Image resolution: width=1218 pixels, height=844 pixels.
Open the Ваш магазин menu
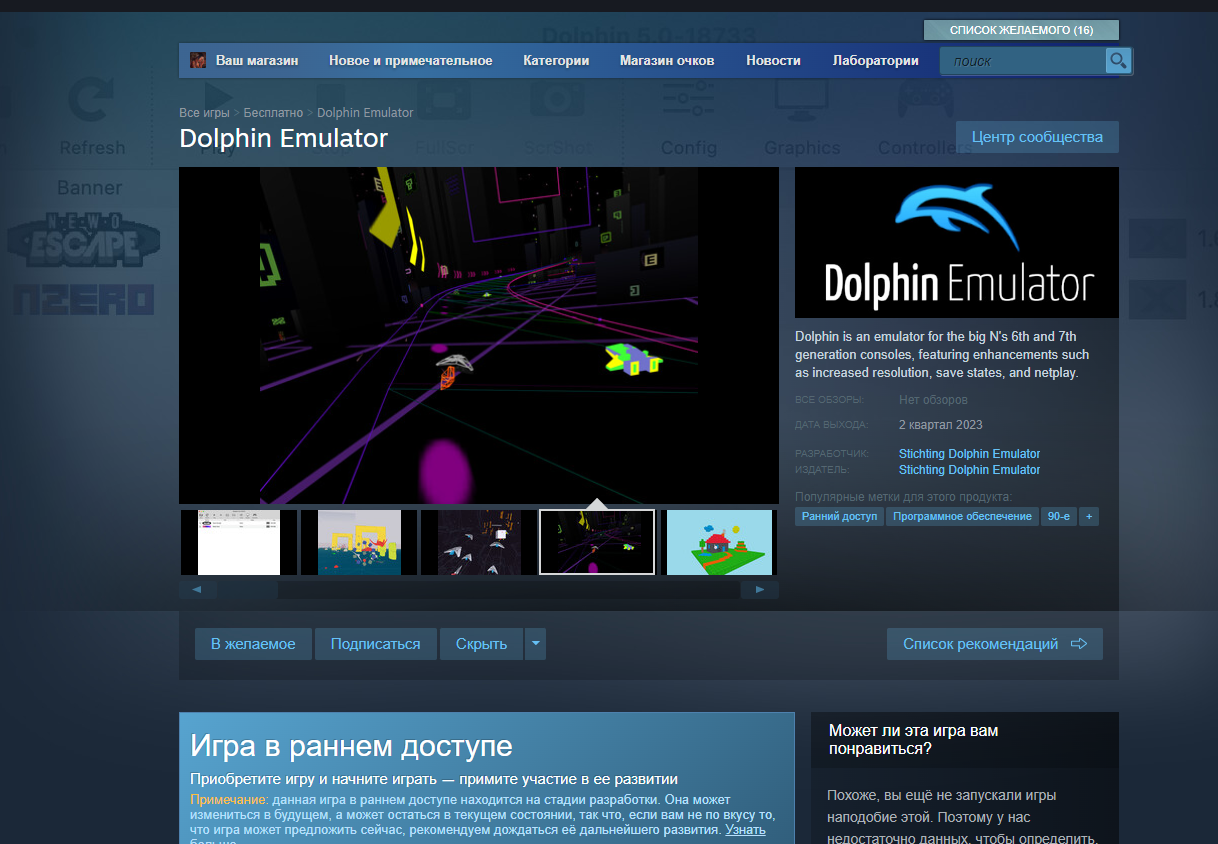(257, 60)
